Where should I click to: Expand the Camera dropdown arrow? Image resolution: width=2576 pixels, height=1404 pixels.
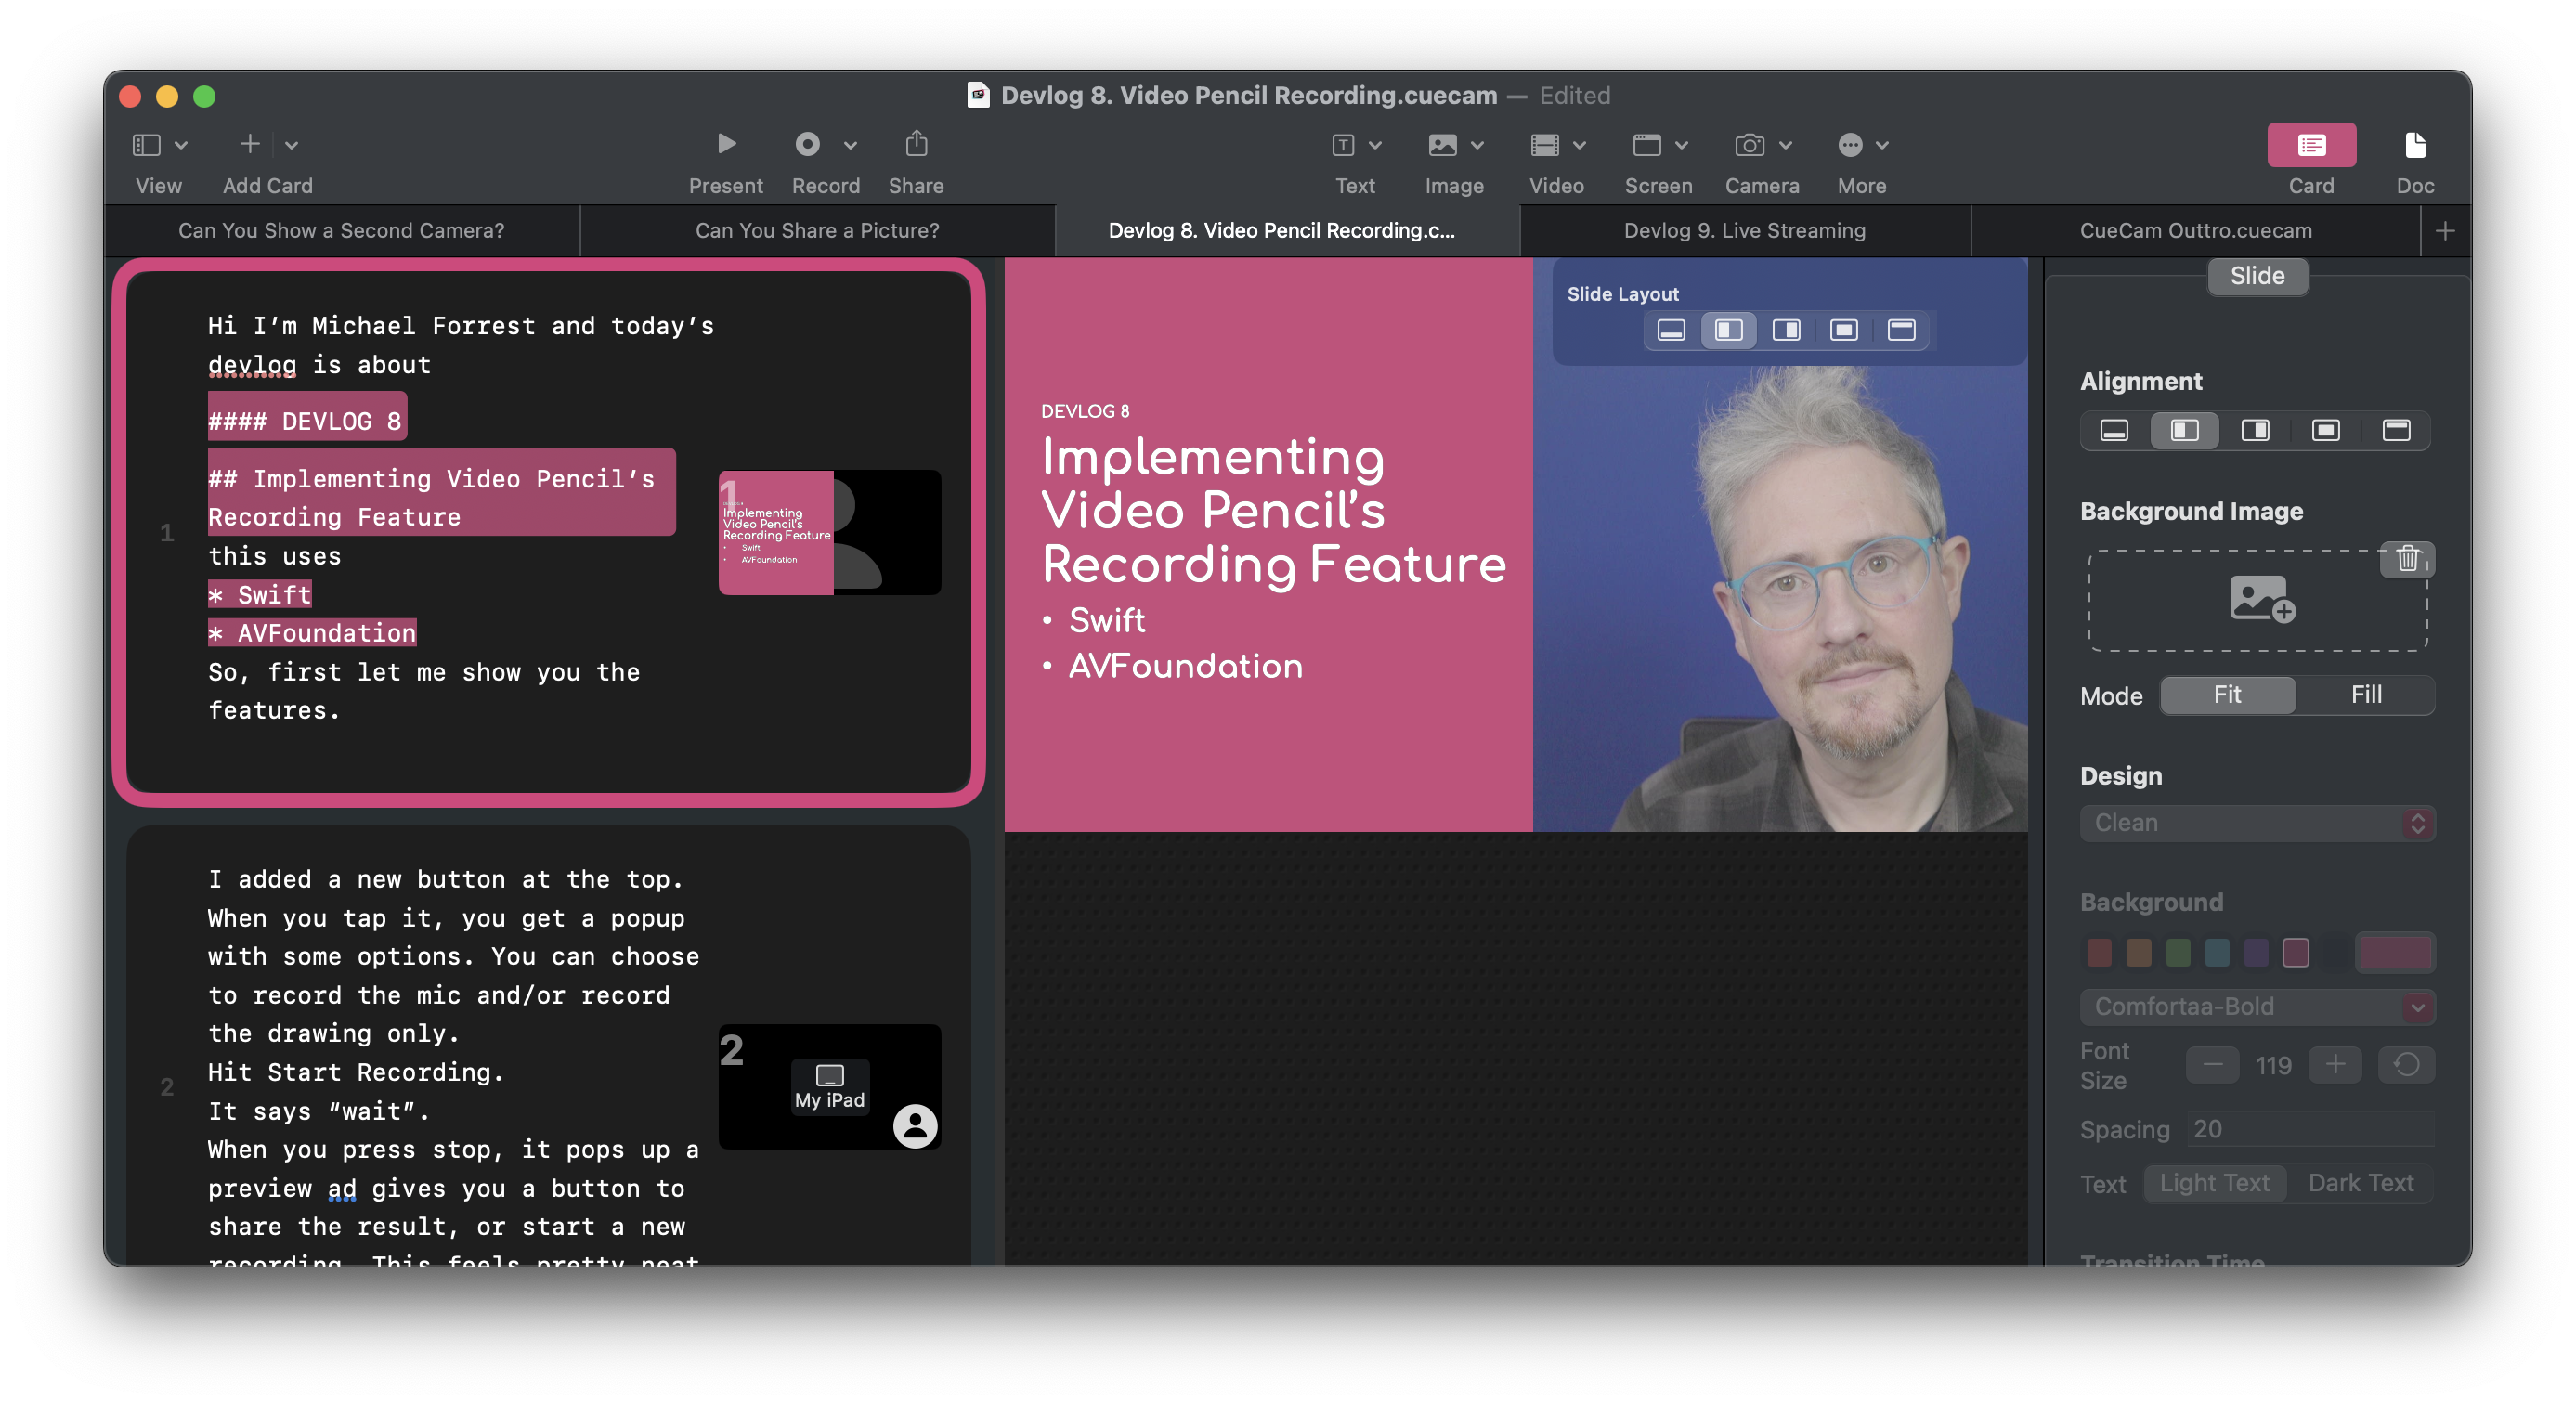point(1785,145)
